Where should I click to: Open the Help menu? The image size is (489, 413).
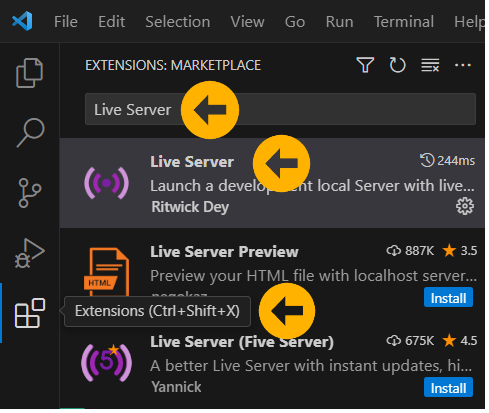coord(469,22)
